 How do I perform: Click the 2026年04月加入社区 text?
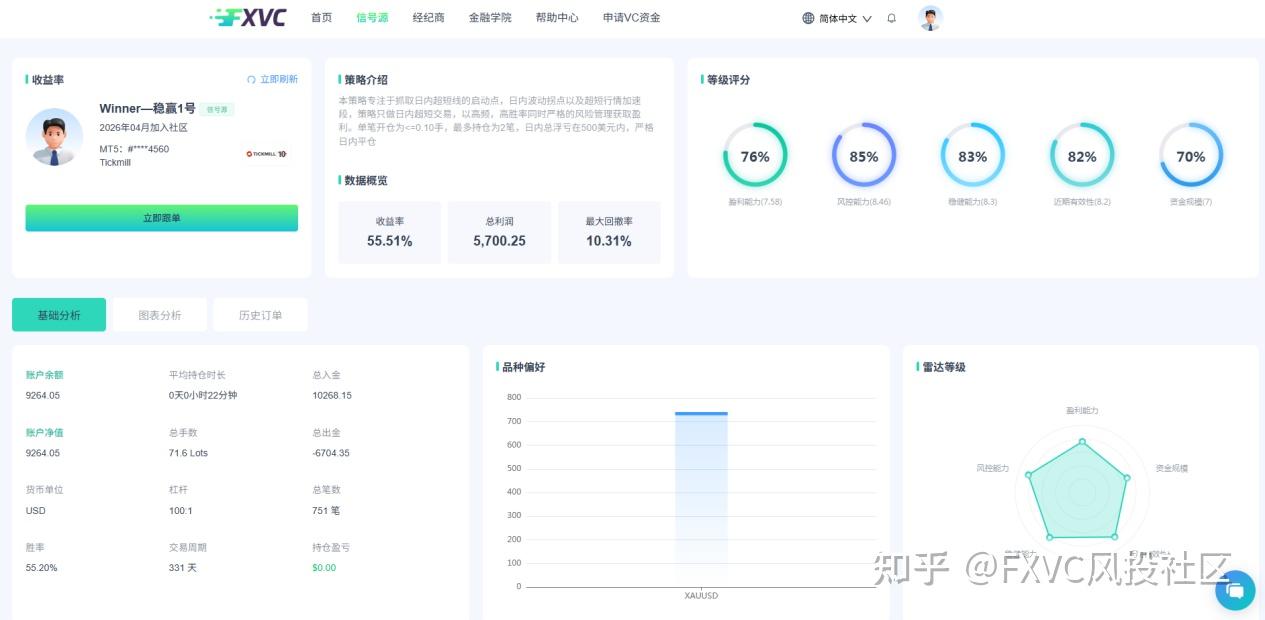coord(143,128)
